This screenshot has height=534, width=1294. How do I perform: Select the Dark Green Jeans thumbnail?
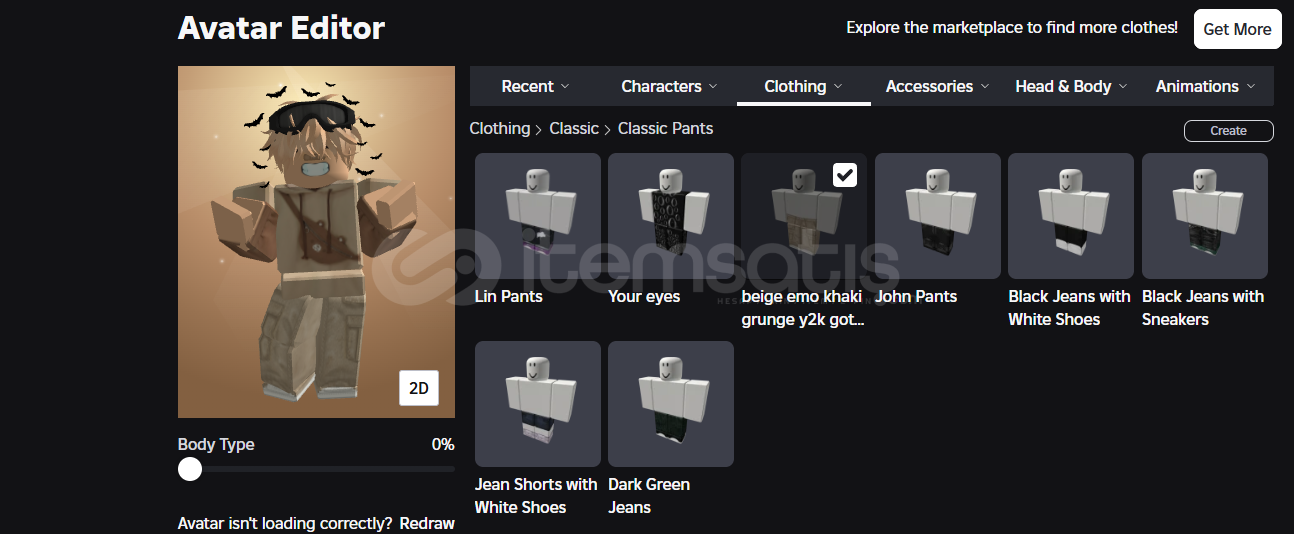coord(671,404)
